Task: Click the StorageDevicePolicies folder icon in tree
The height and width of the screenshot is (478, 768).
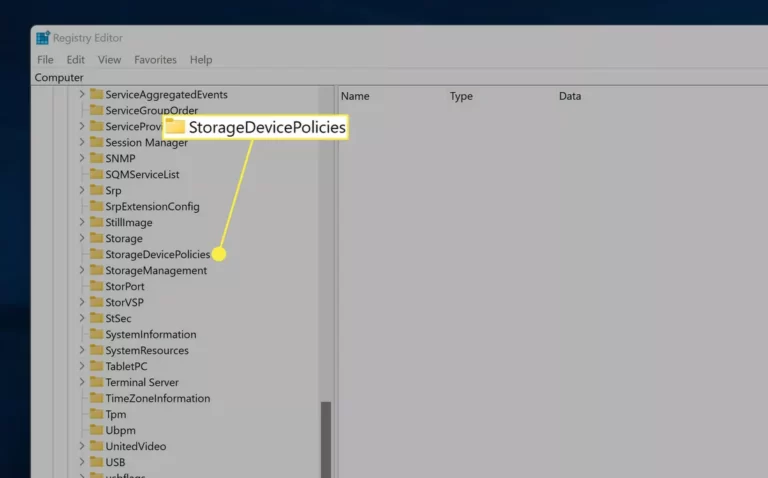Action: (96, 254)
